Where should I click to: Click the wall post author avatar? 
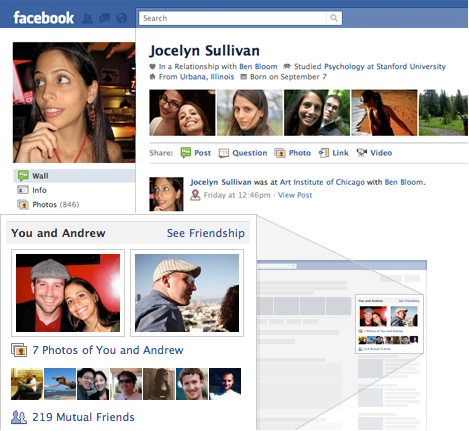click(x=166, y=194)
